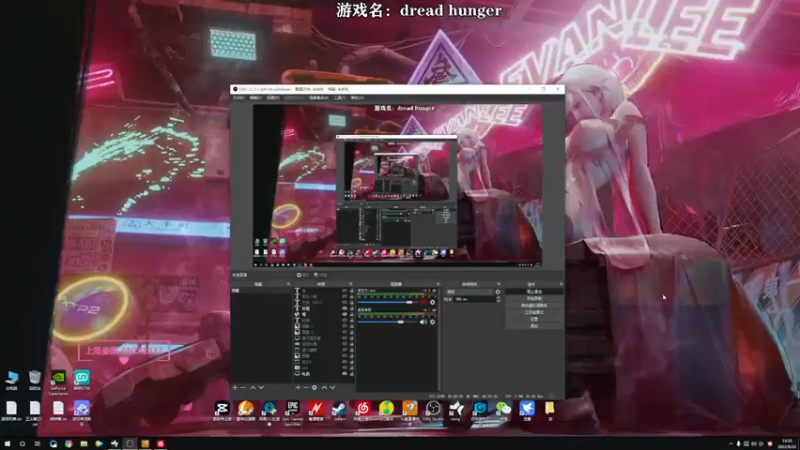Open the Help menu in OBS
800x450 pixels.
pos(357,97)
